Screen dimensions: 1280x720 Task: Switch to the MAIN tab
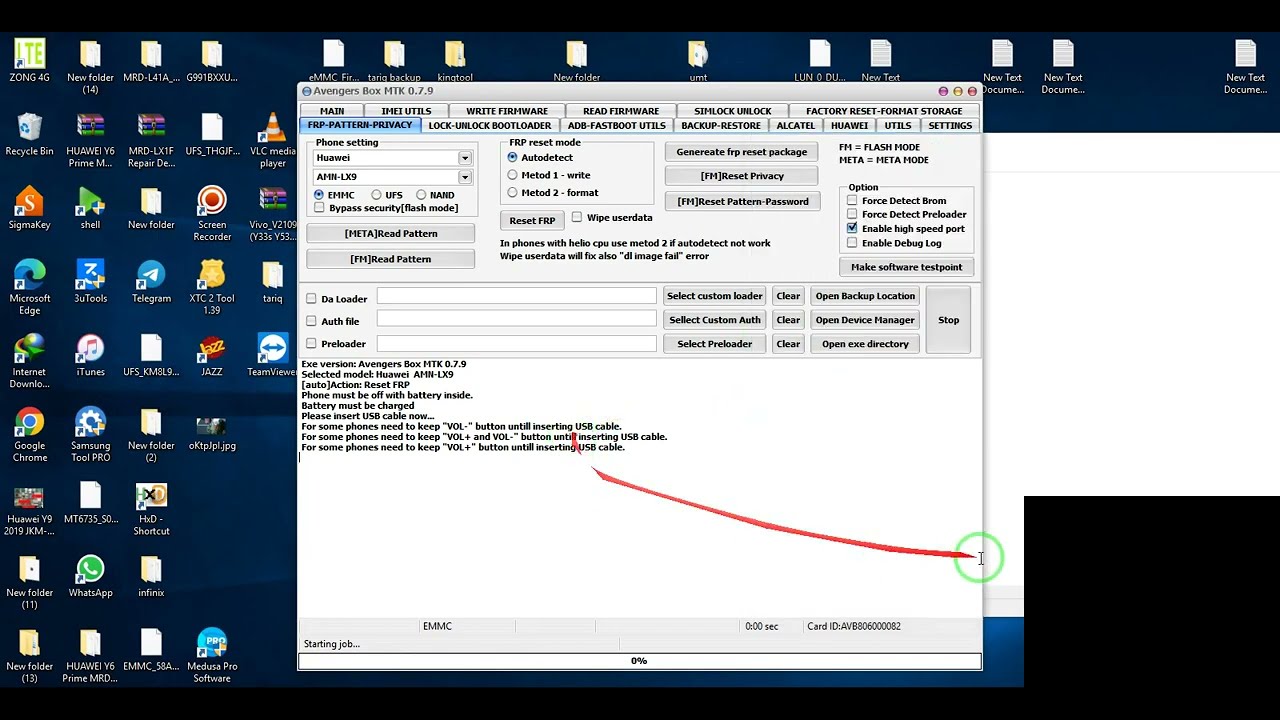coord(332,111)
